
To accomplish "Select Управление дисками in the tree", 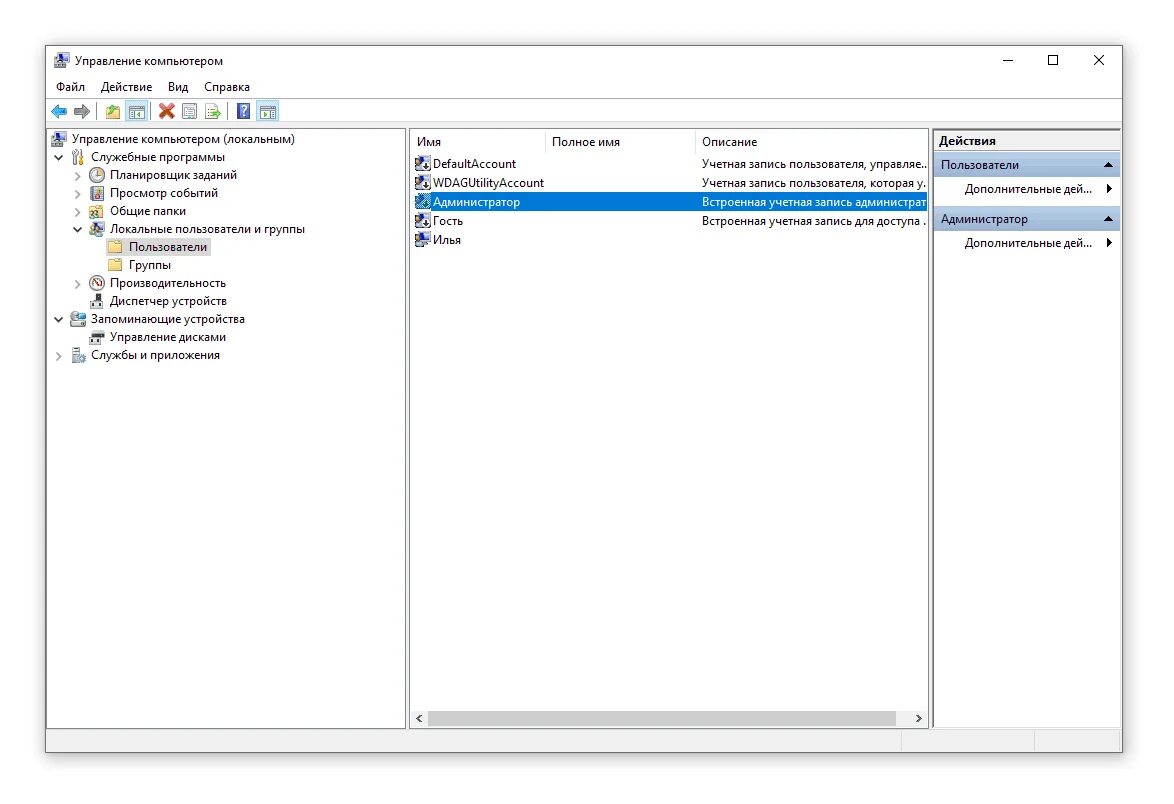I will coord(168,337).
